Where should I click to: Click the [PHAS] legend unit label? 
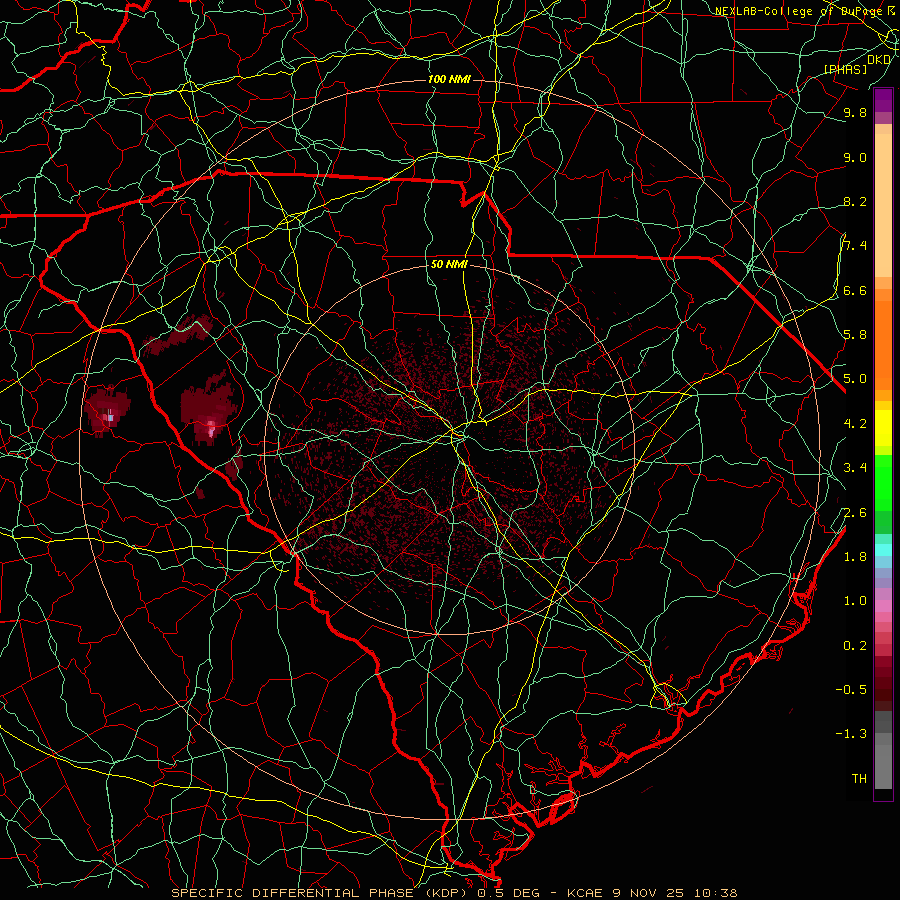pyautogui.click(x=845, y=69)
